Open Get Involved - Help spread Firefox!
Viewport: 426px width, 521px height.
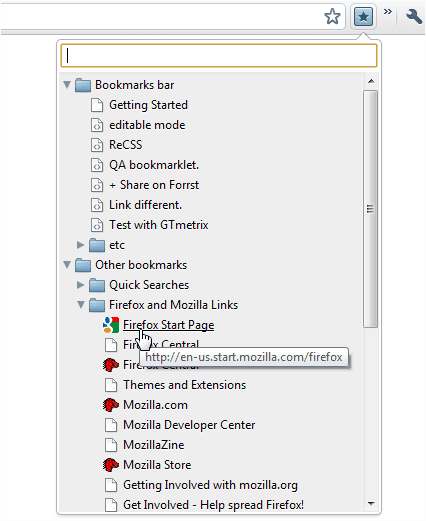[x=213, y=505]
